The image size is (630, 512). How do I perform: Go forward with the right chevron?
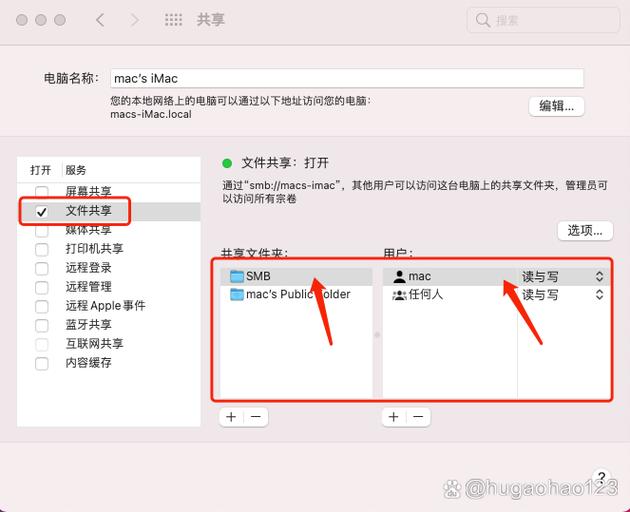[135, 20]
